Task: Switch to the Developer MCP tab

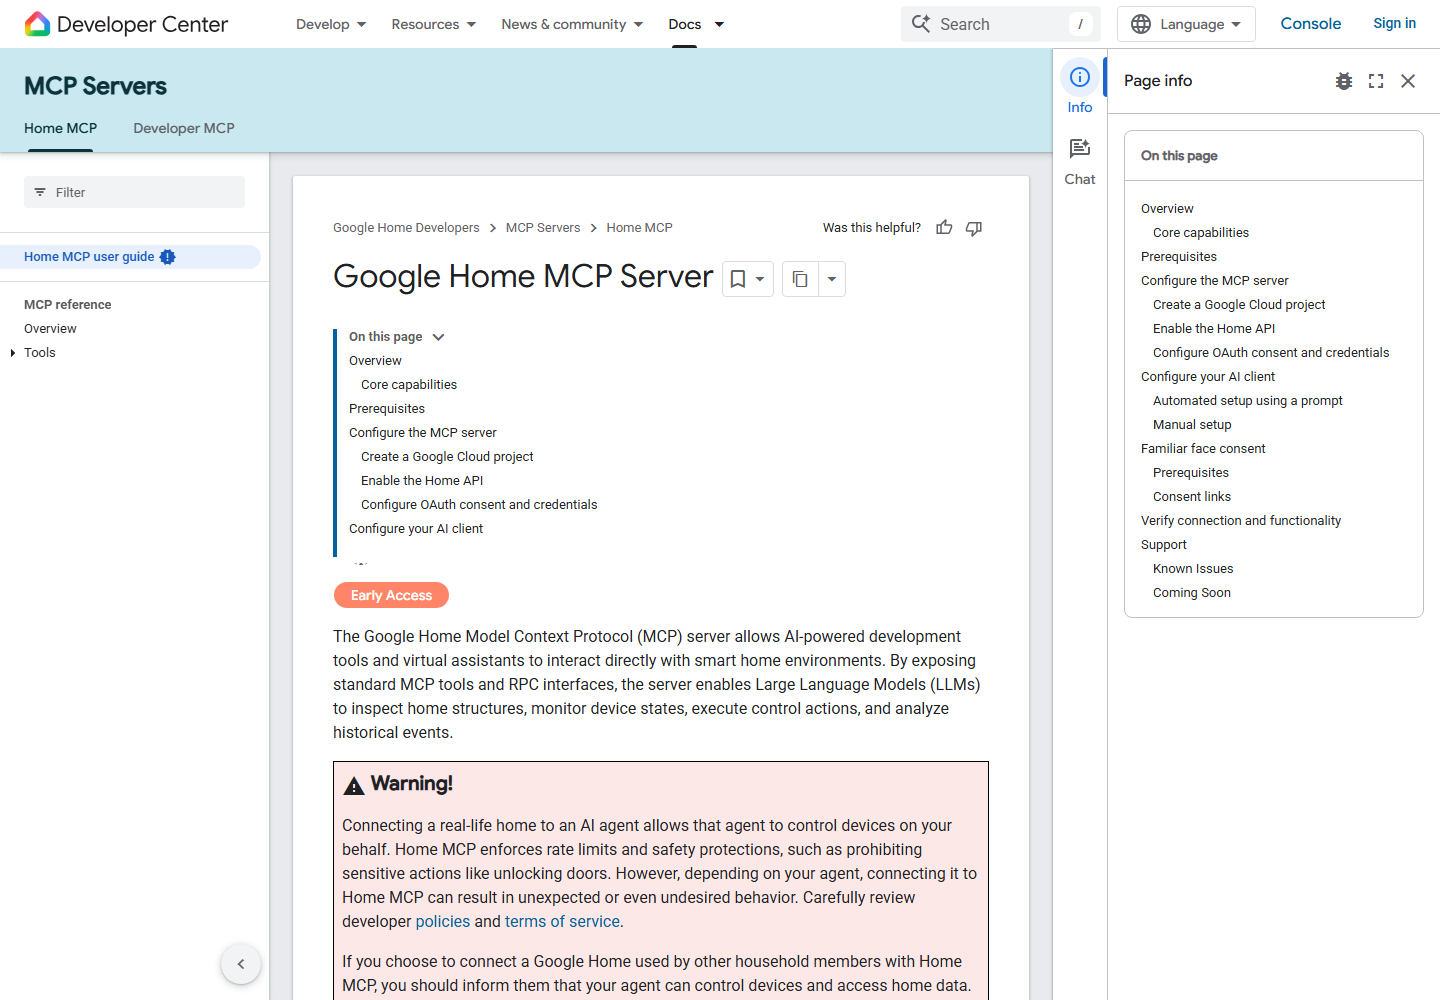Action: pyautogui.click(x=184, y=128)
